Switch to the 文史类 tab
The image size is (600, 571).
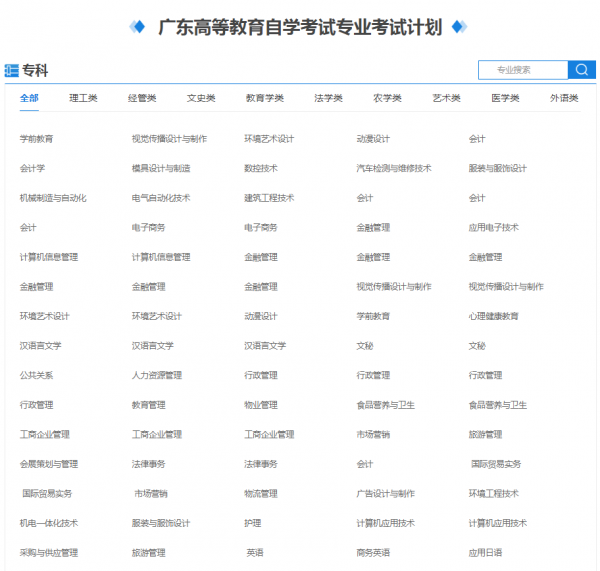pyautogui.click(x=201, y=98)
